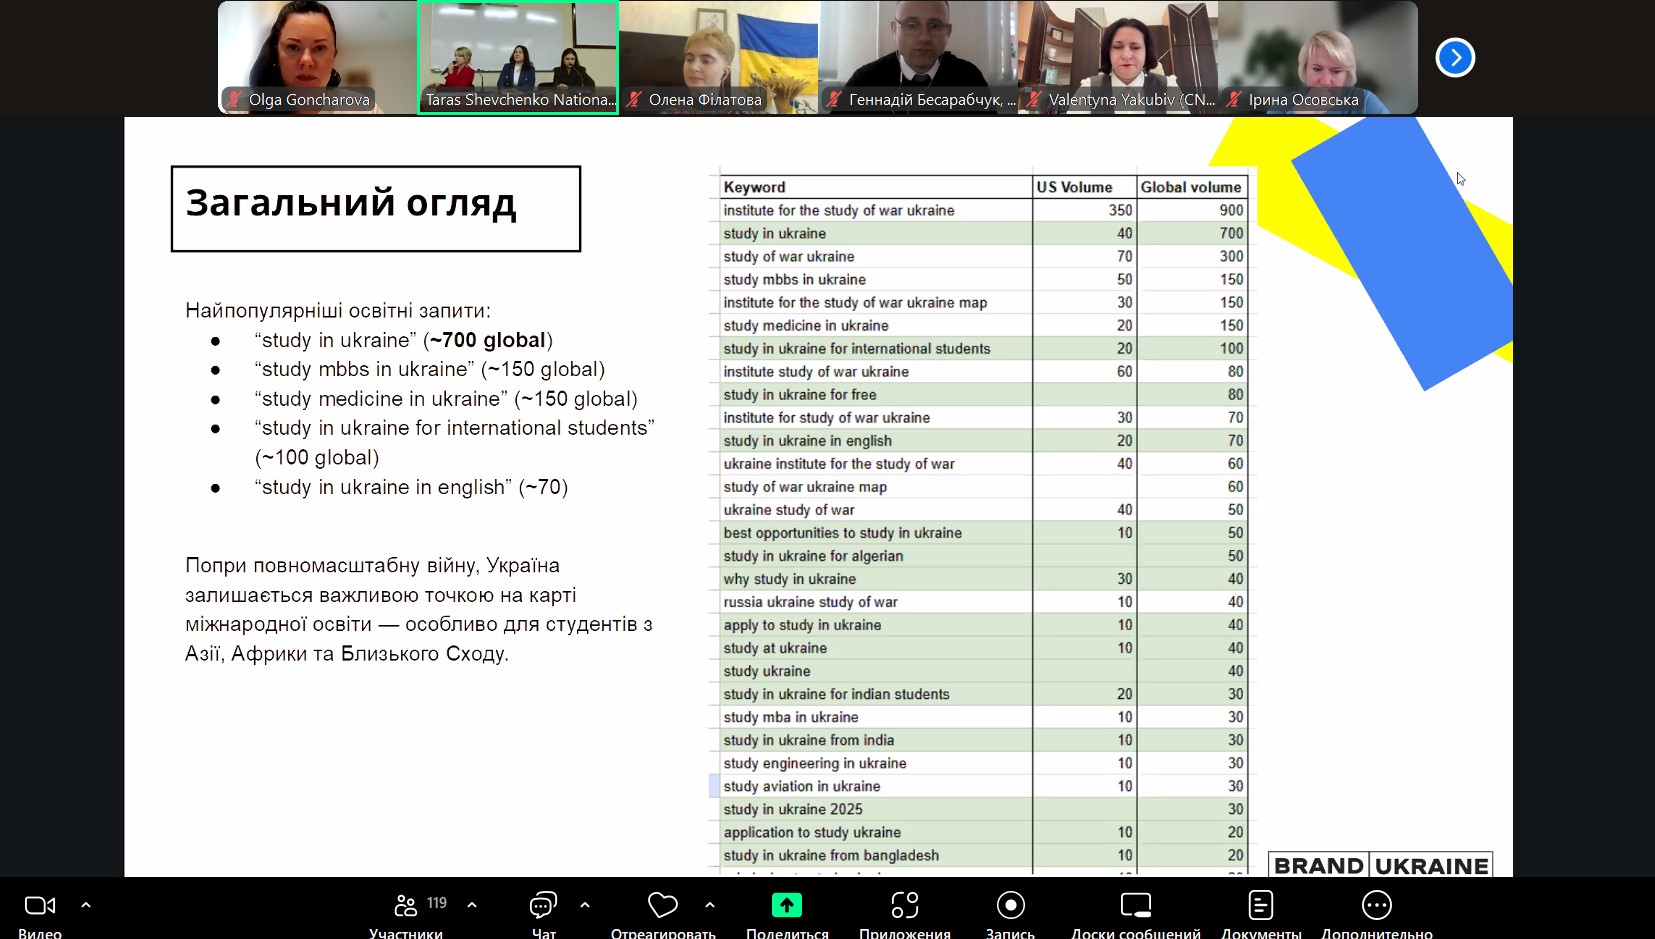Select Olga Goncharova video thumbnail
This screenshot has height=939, width=1655.
pos(317,57)
